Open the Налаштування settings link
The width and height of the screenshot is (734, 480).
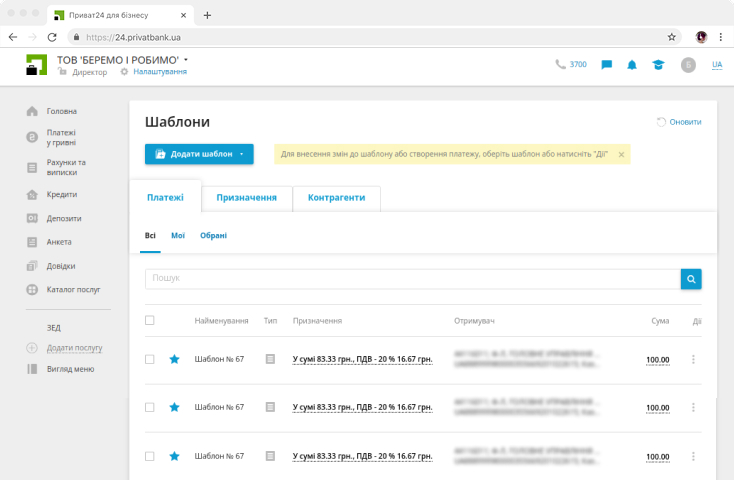pyautogui.click(x=159, y=72)
